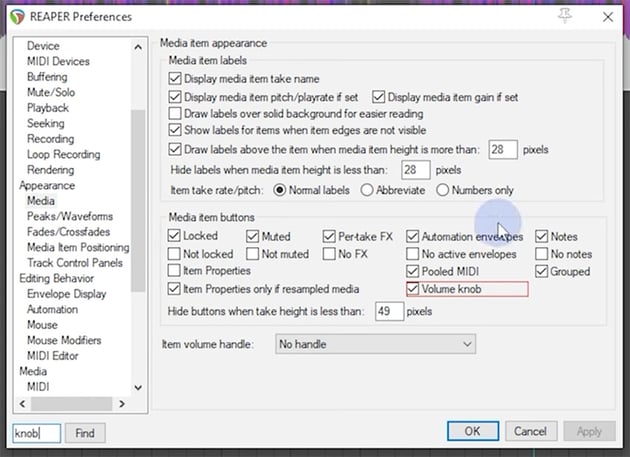
Task: Toggle the Locked button checkbox
Action: [174, 236]
